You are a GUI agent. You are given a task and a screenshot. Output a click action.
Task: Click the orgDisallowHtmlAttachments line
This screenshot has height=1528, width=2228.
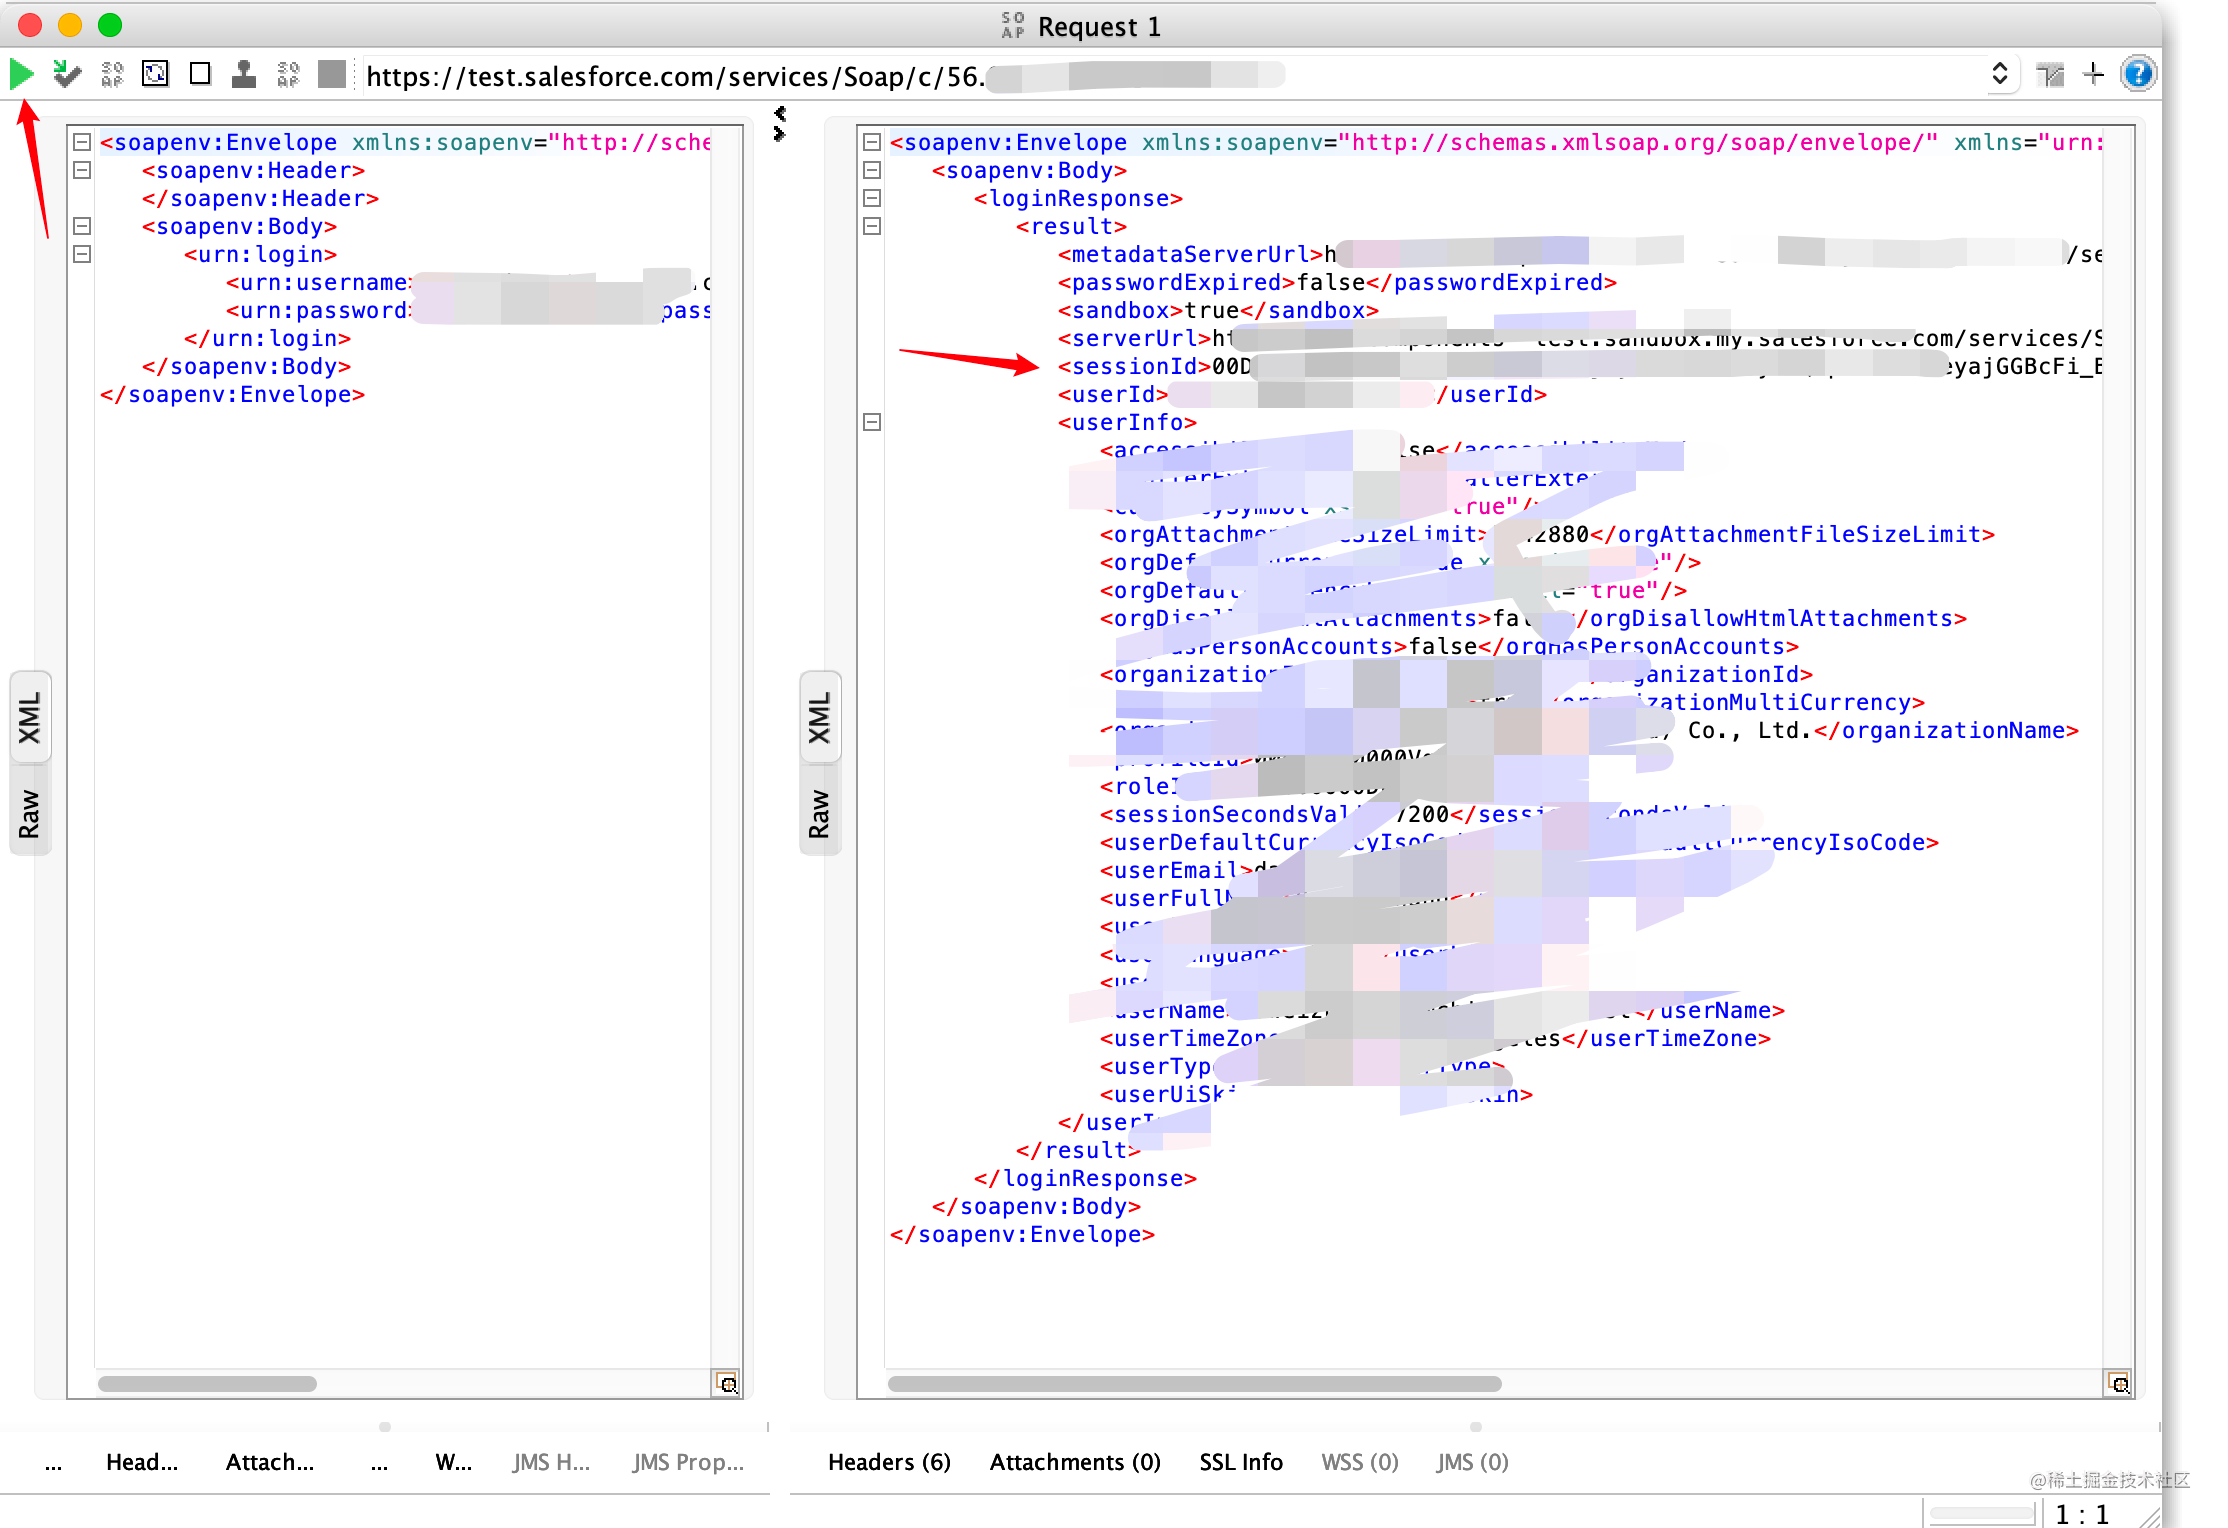click(1533, 619)
